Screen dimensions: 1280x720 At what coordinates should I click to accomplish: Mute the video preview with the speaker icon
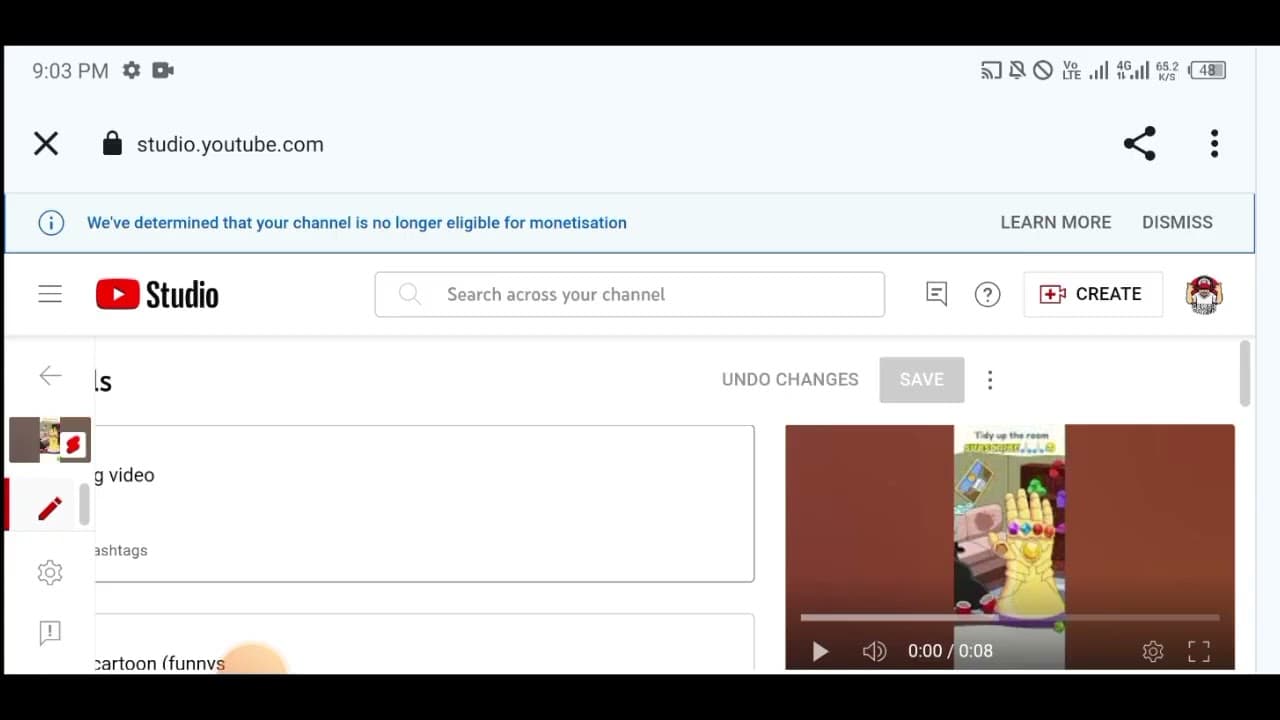pyautogui.click(x=874, y=652)
